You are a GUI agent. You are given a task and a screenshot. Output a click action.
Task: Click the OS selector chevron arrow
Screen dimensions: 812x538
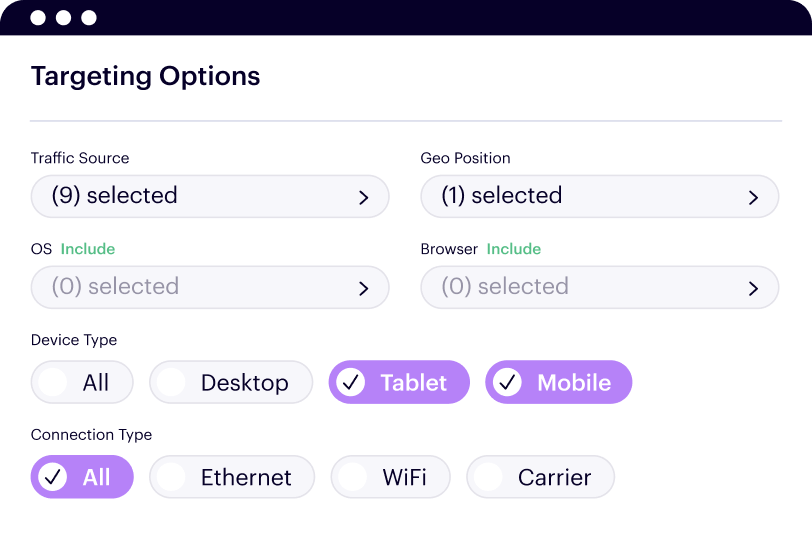[364, 289]
